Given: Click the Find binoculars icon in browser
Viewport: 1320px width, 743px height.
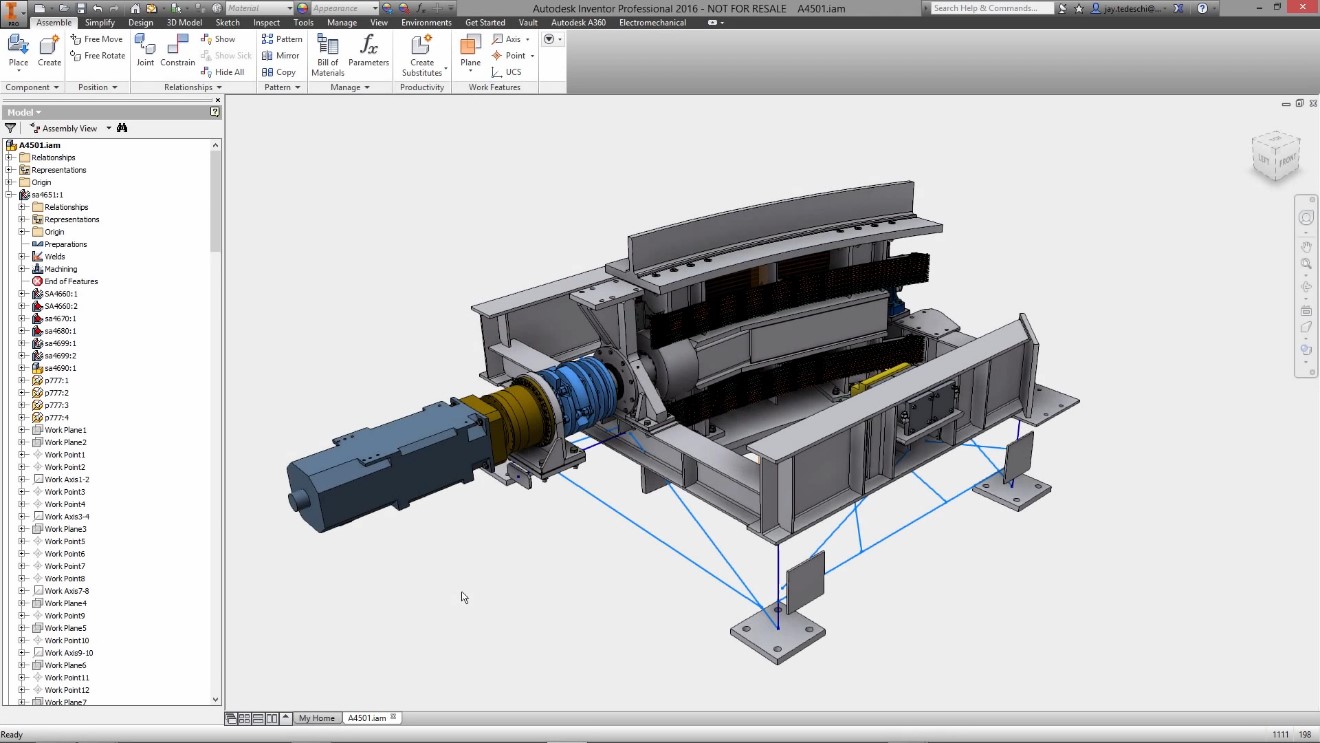Looking at the screenshot, I should pos(122,128).
